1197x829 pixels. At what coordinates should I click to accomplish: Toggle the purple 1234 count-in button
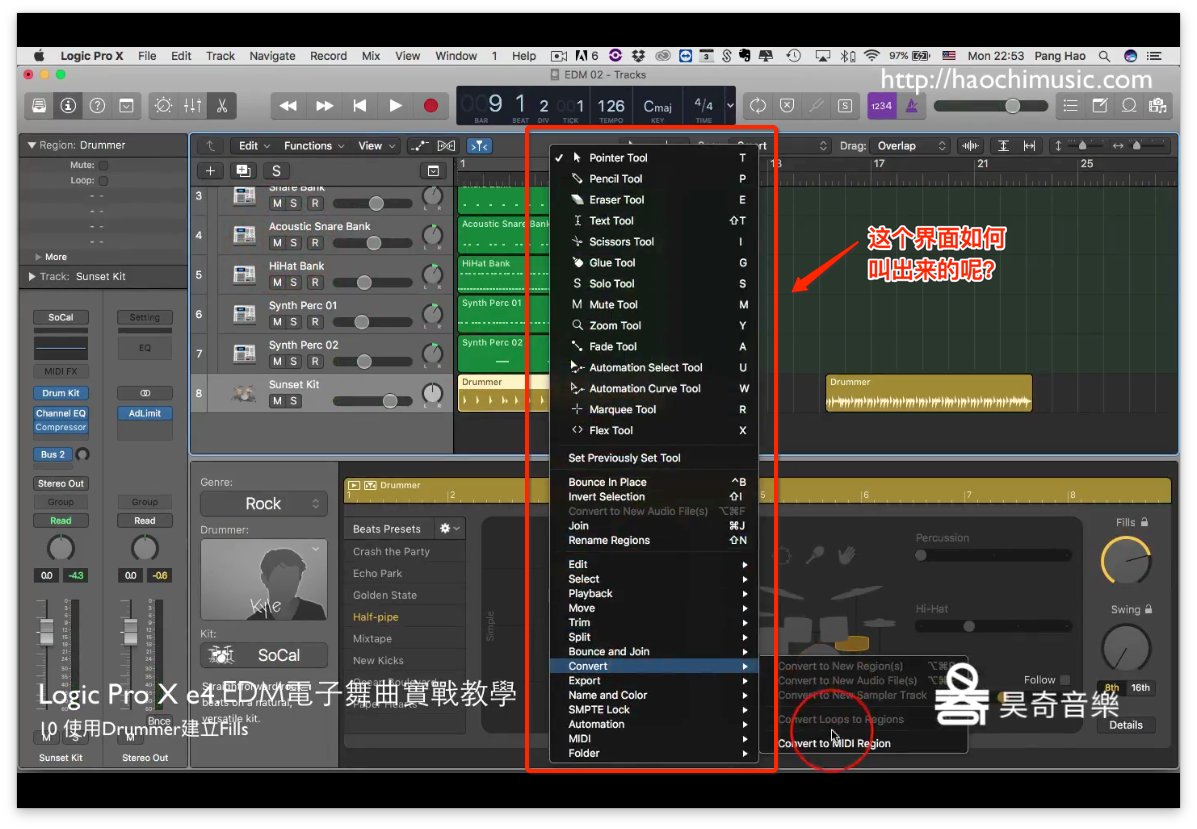tap(881, 106)
